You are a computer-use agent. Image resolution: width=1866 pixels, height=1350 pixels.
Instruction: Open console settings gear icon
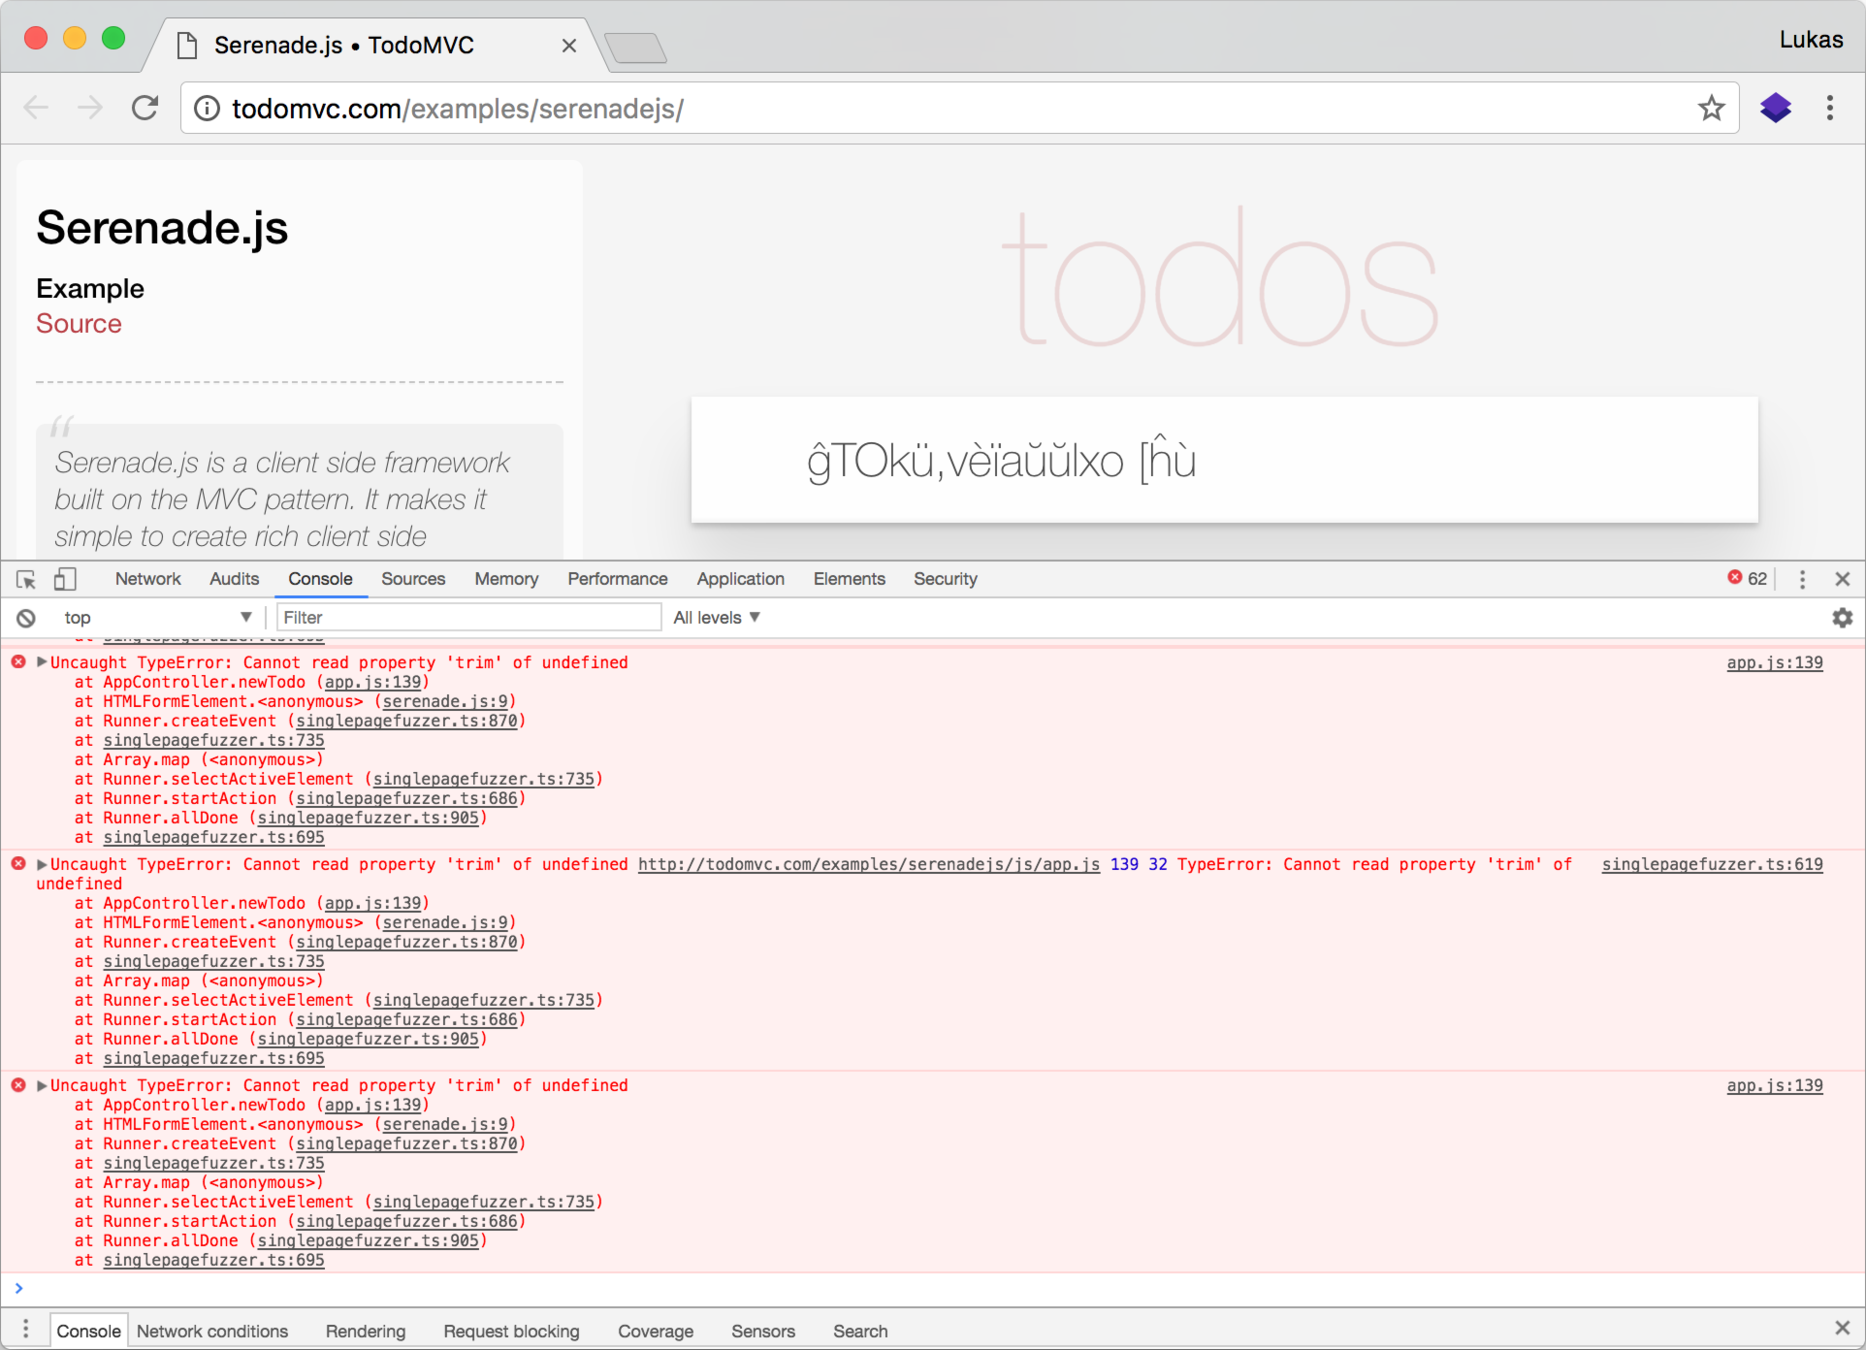[x=1842, y=618]
